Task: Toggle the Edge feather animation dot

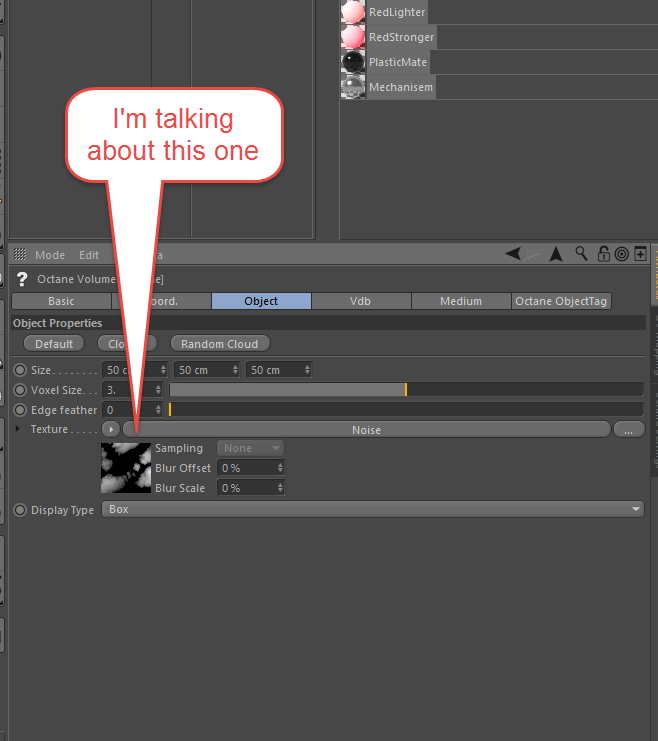Action: tap(20, 410)
